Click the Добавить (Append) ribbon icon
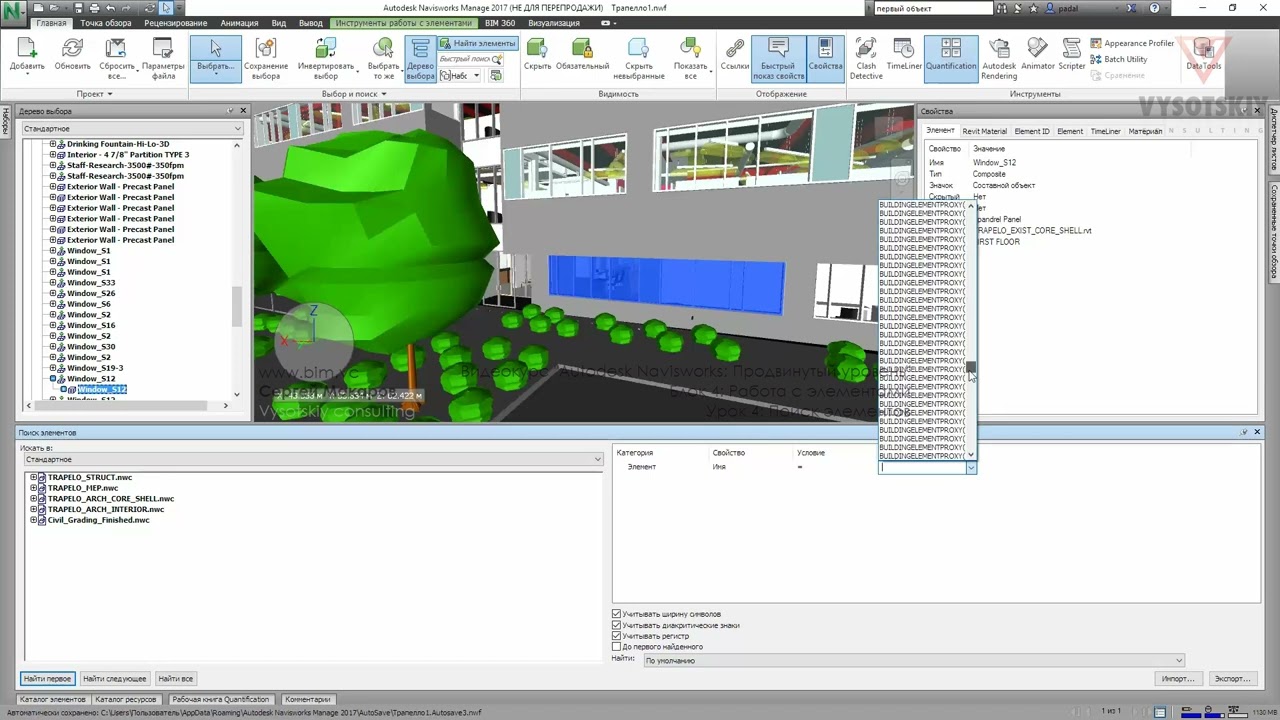 tap(27, 56)
